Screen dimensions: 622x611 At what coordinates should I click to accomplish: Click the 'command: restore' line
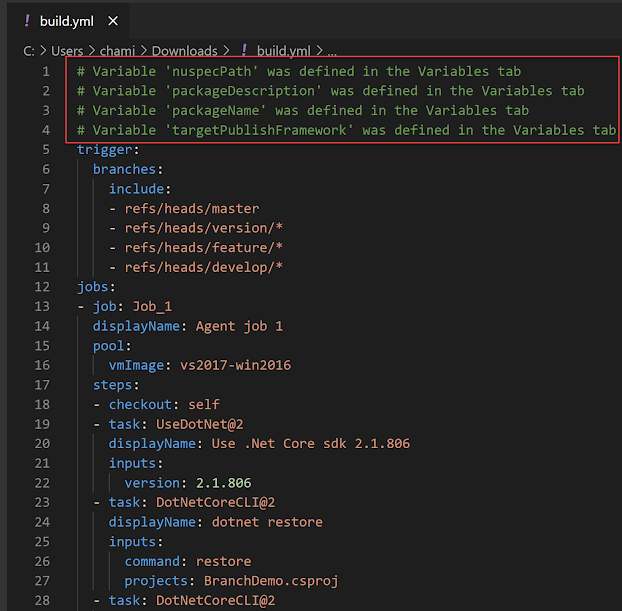click(188, 561)
